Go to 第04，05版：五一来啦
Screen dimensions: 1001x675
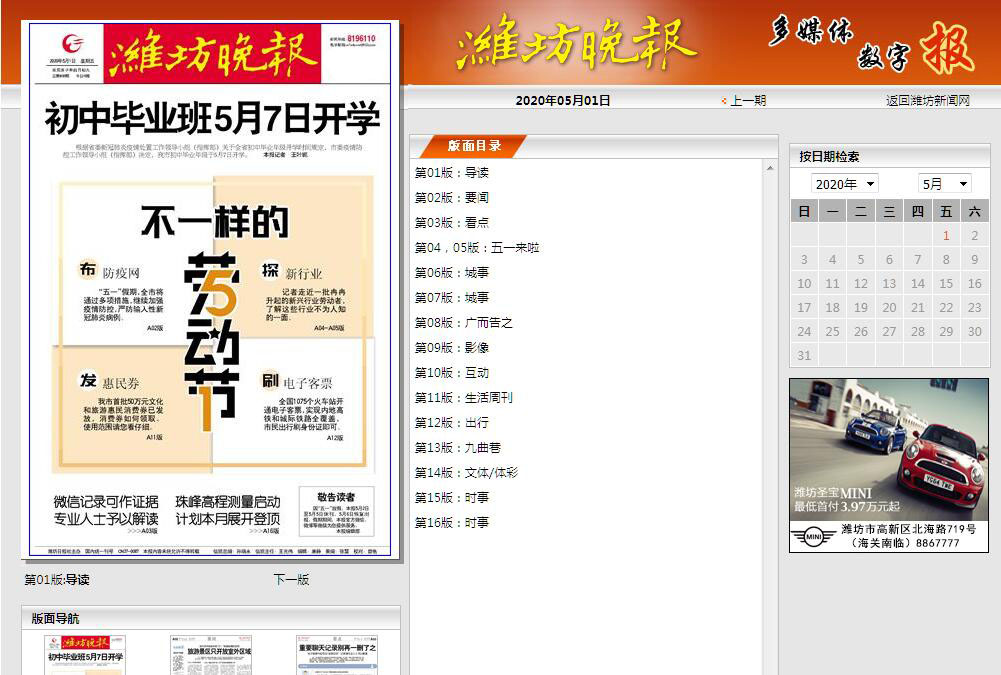pyautogui.click(x=477, y=248)
